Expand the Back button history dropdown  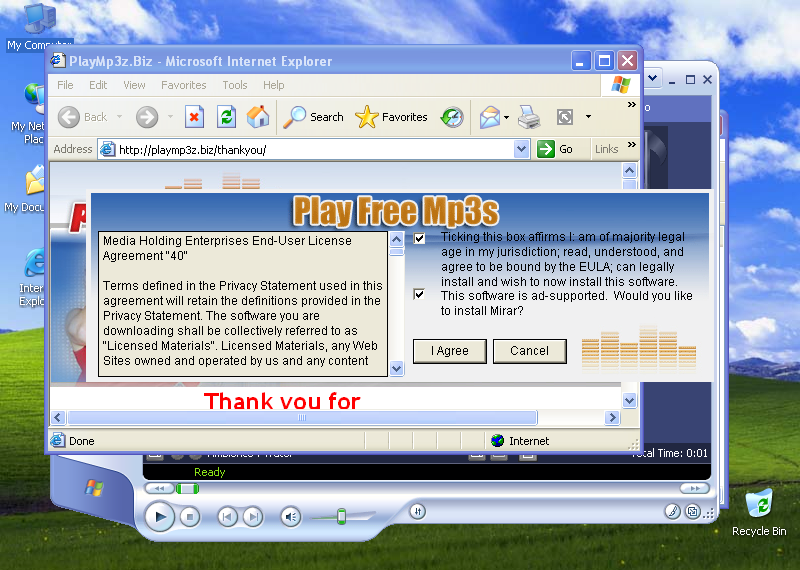[119, 117]
